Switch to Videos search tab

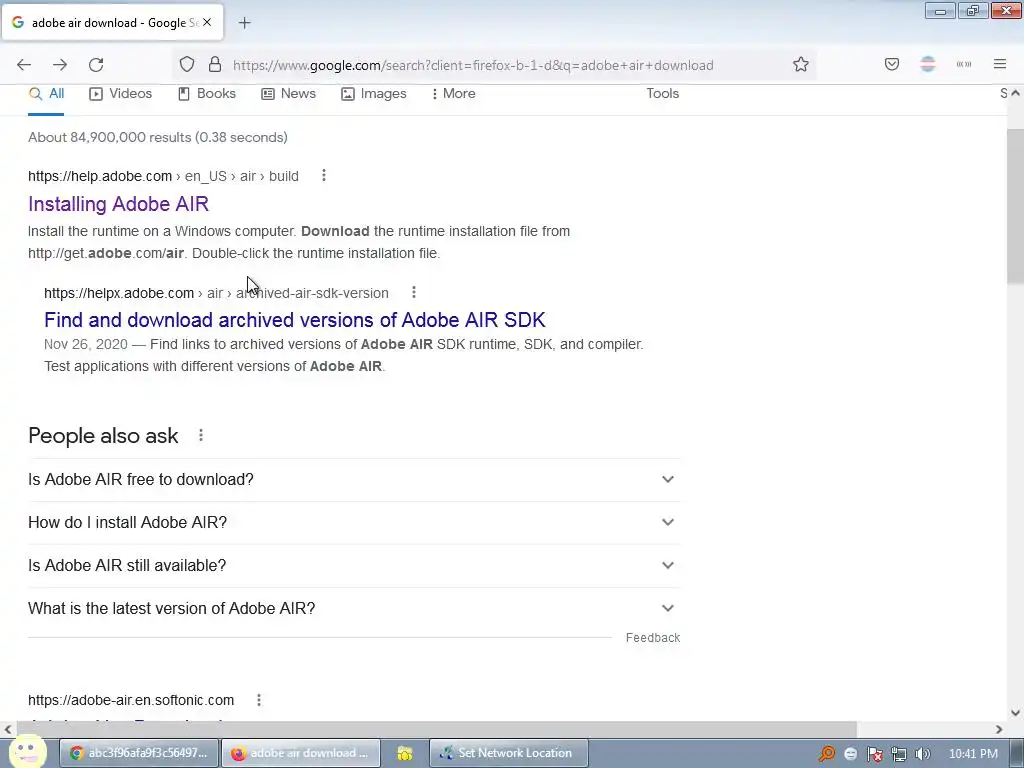[120, 93]
